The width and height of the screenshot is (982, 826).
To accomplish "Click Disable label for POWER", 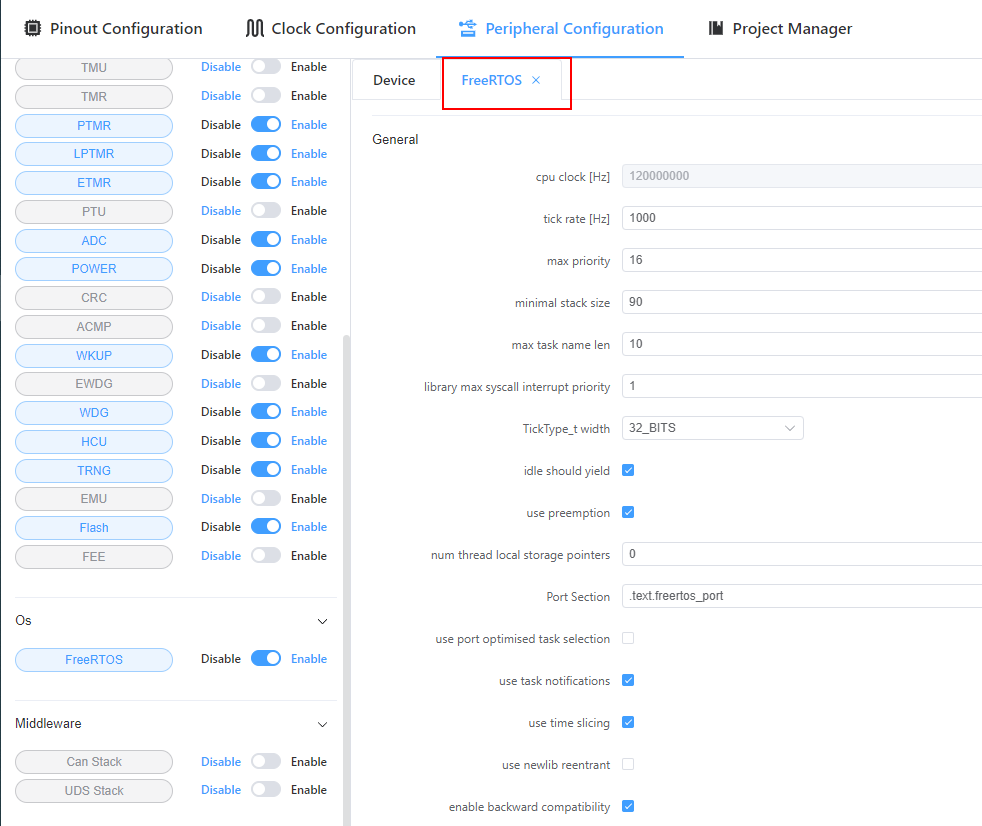I will tap(220, 268).
